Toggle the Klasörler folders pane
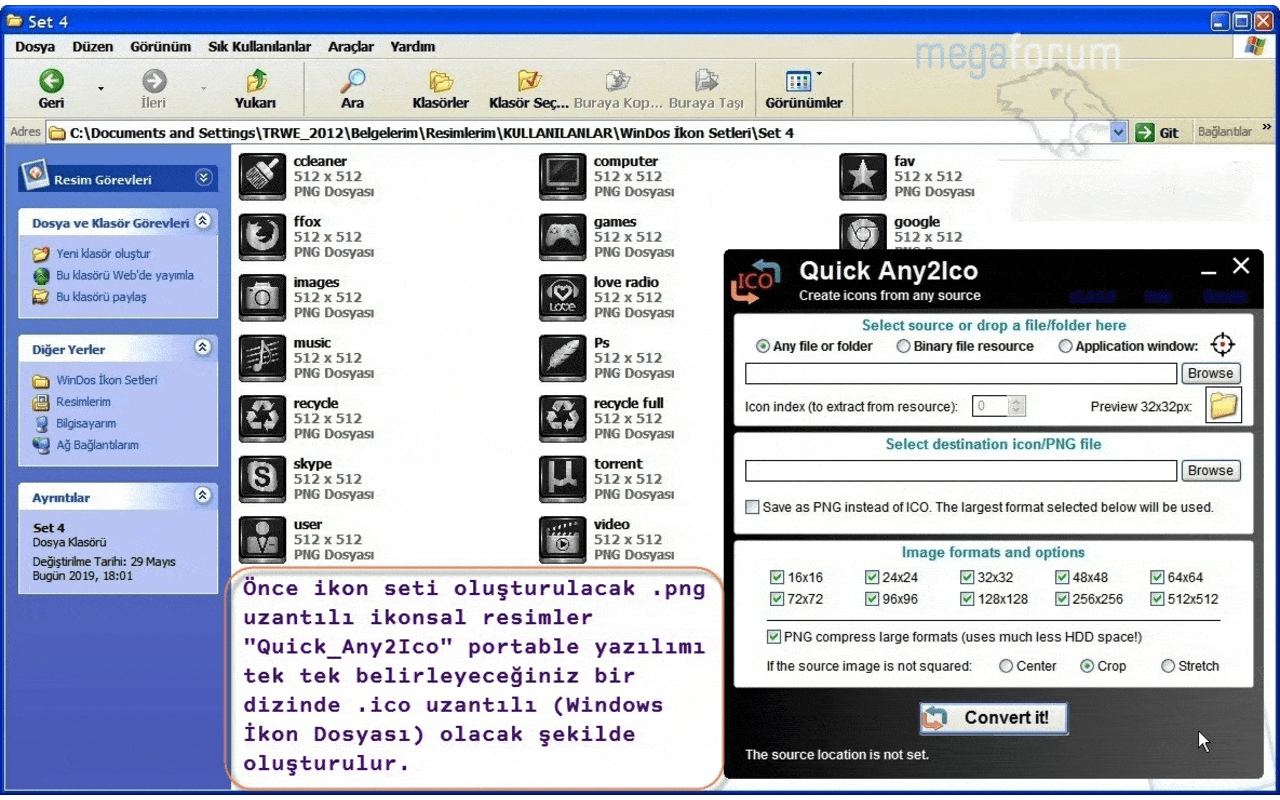The image size is (1280, 800). [x=441, y=88]
